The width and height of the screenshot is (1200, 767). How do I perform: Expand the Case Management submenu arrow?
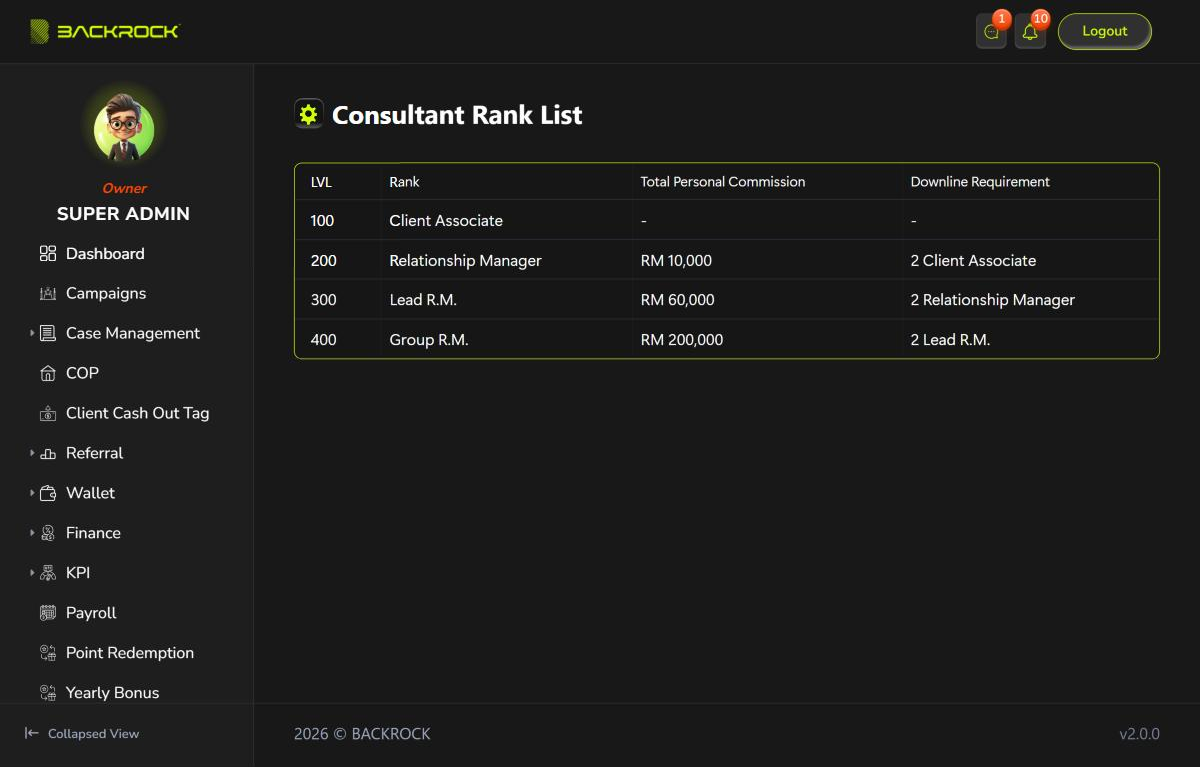pyautogui.click(x=32, y=333)
